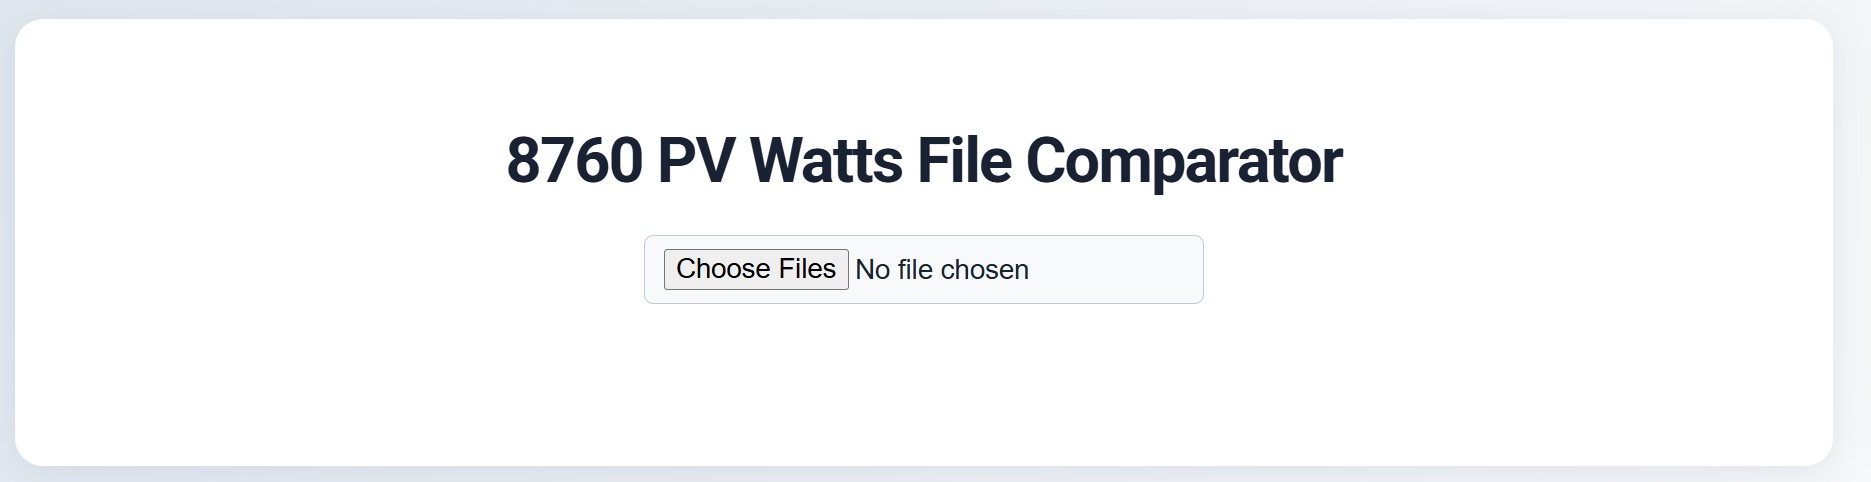Click the right border of the file input box

1203,270
